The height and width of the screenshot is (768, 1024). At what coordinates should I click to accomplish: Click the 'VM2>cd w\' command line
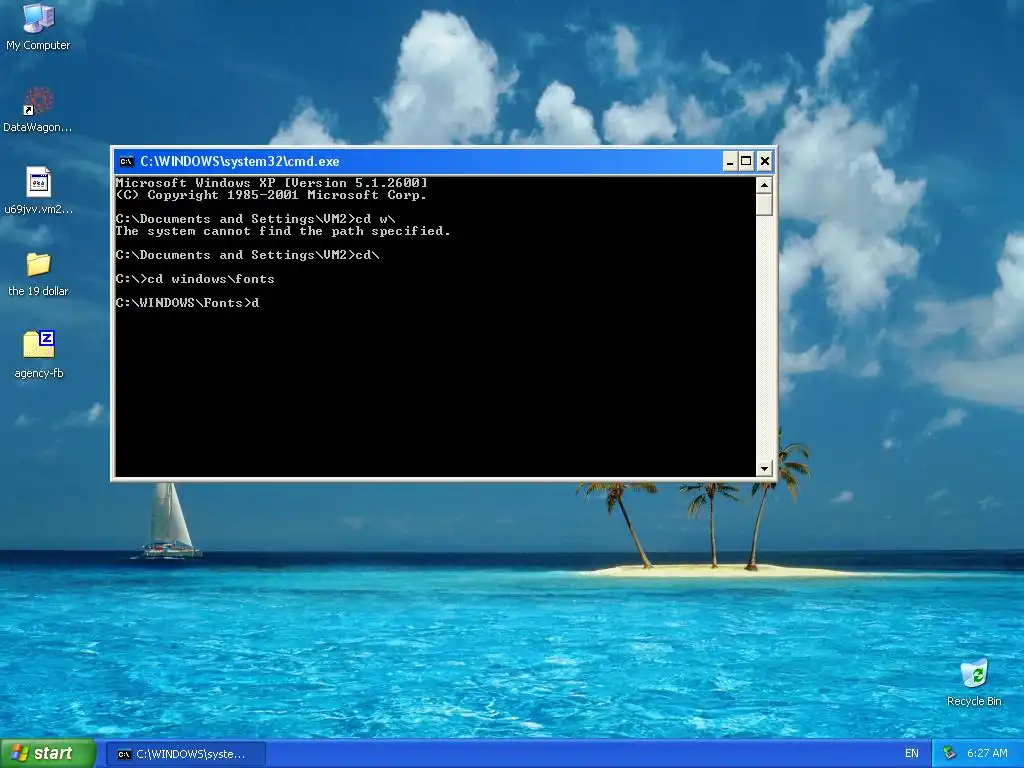coord(255,219)
